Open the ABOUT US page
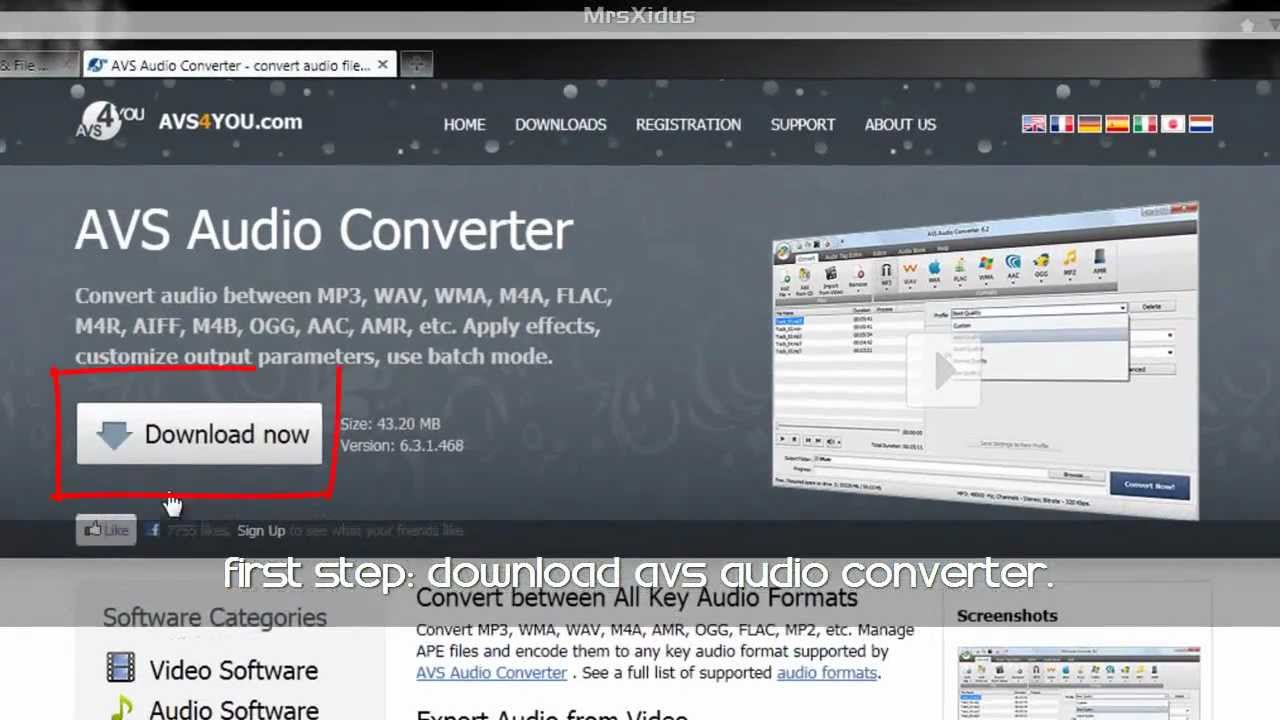The height and width of the screenshot is (720, 1280). (x=900, y=124)
